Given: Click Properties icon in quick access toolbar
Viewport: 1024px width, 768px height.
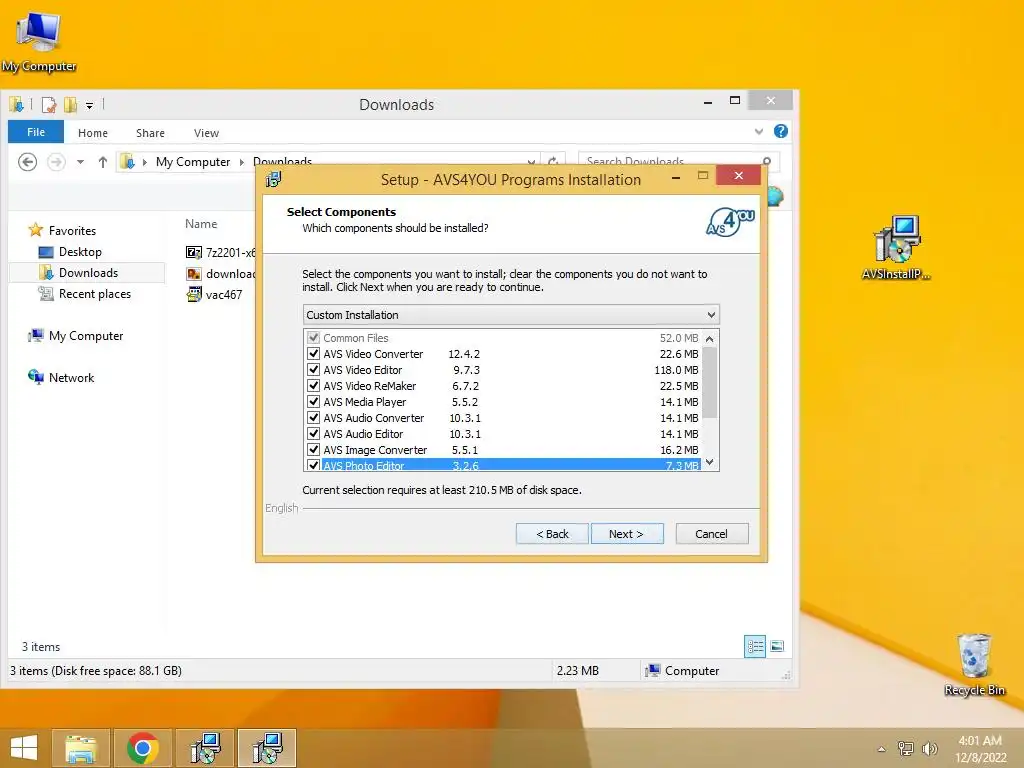Looking at the screenshot, I should point(49,104).
